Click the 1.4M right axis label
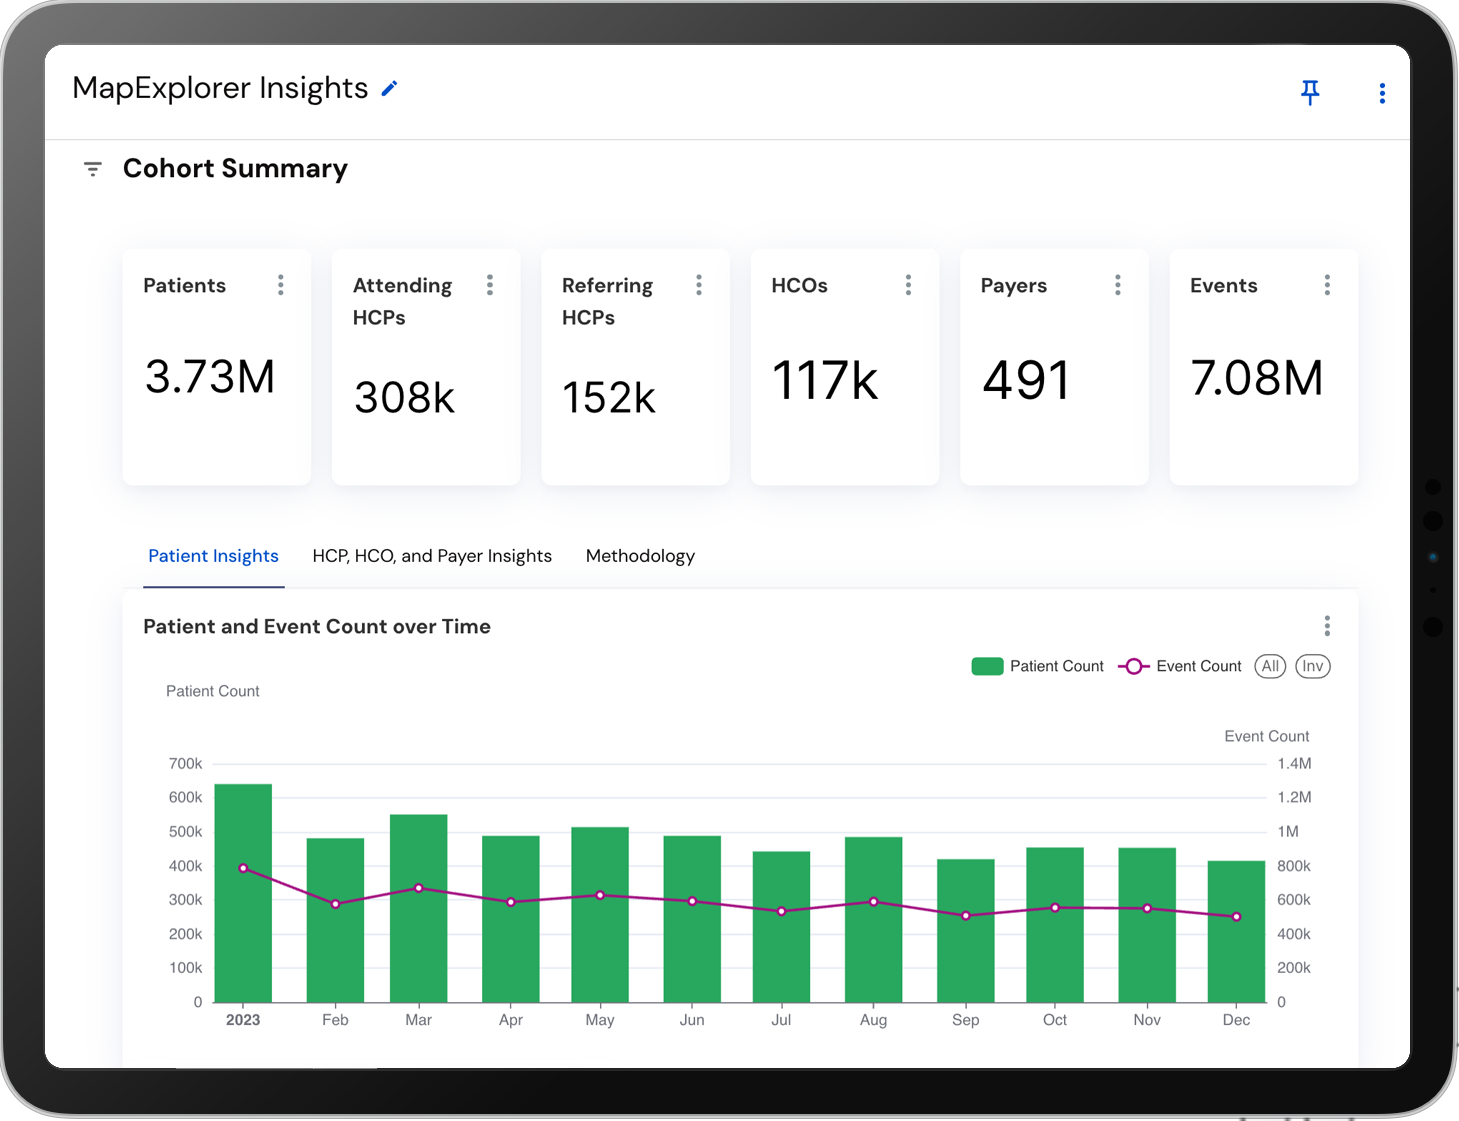The height and width of the screenshot is (1121, 1459). click(x=1294, y=764)
